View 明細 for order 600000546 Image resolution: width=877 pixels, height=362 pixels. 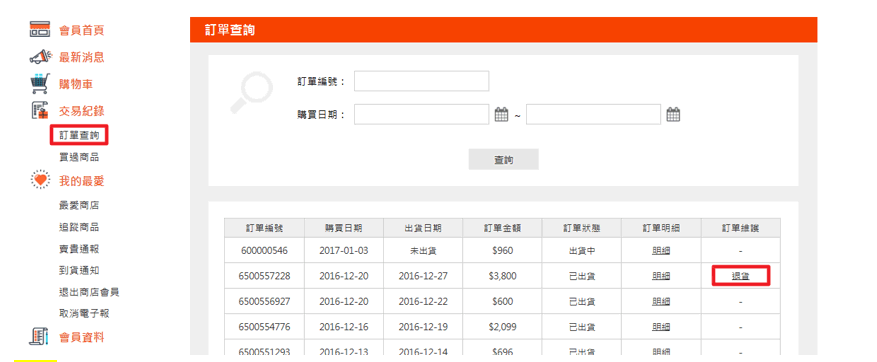(x=661, y=251)
